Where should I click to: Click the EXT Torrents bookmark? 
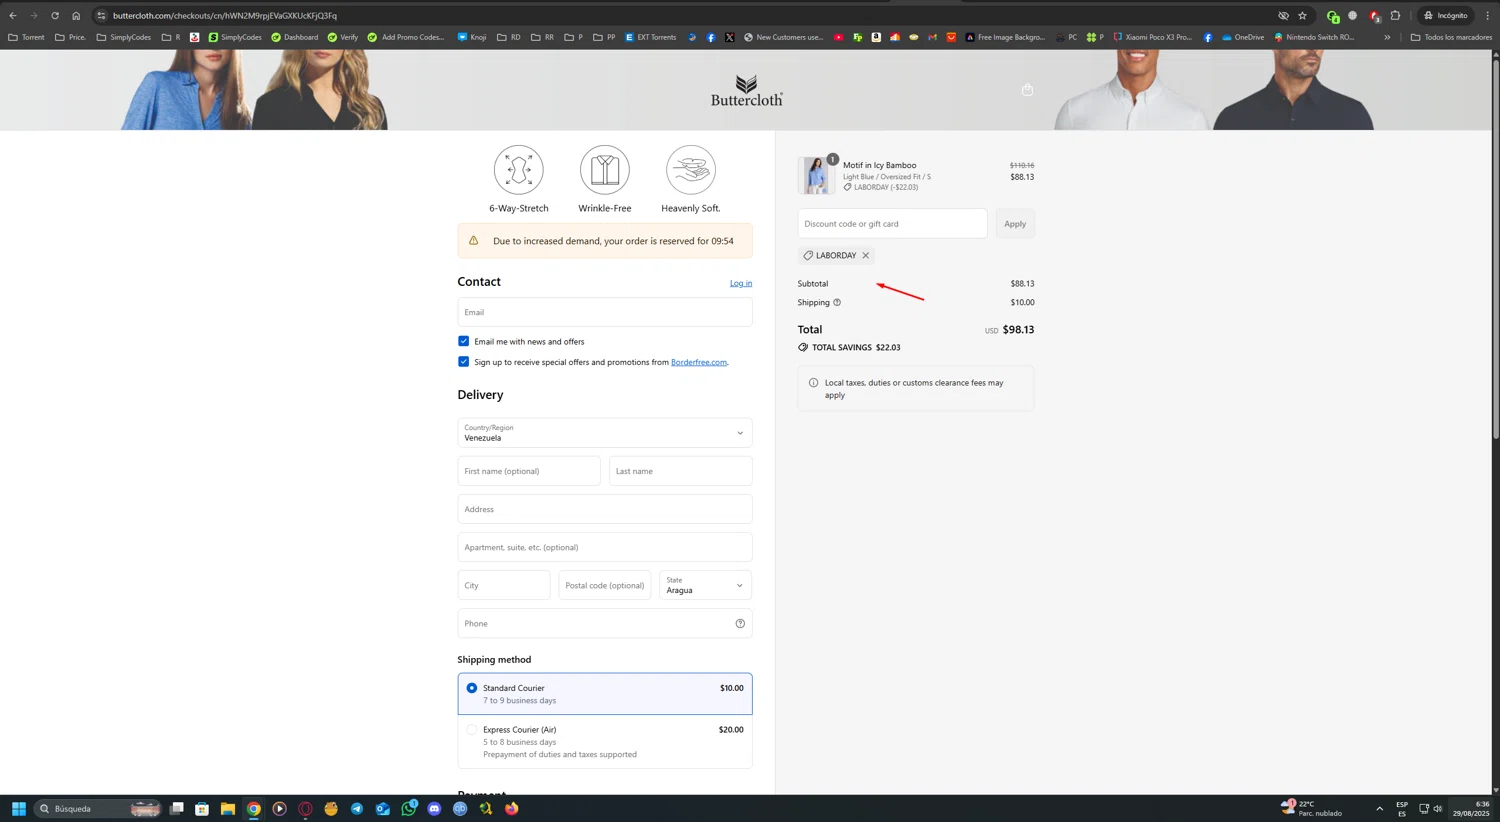click(x=650, y=37)
